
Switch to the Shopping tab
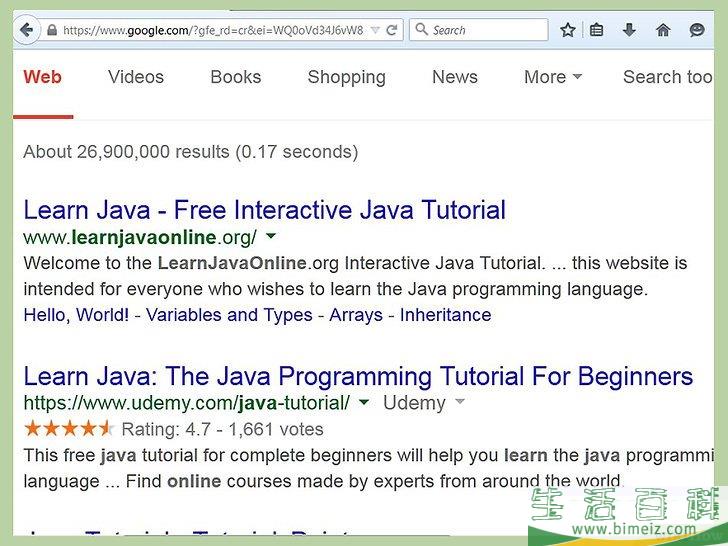[346, 78]
